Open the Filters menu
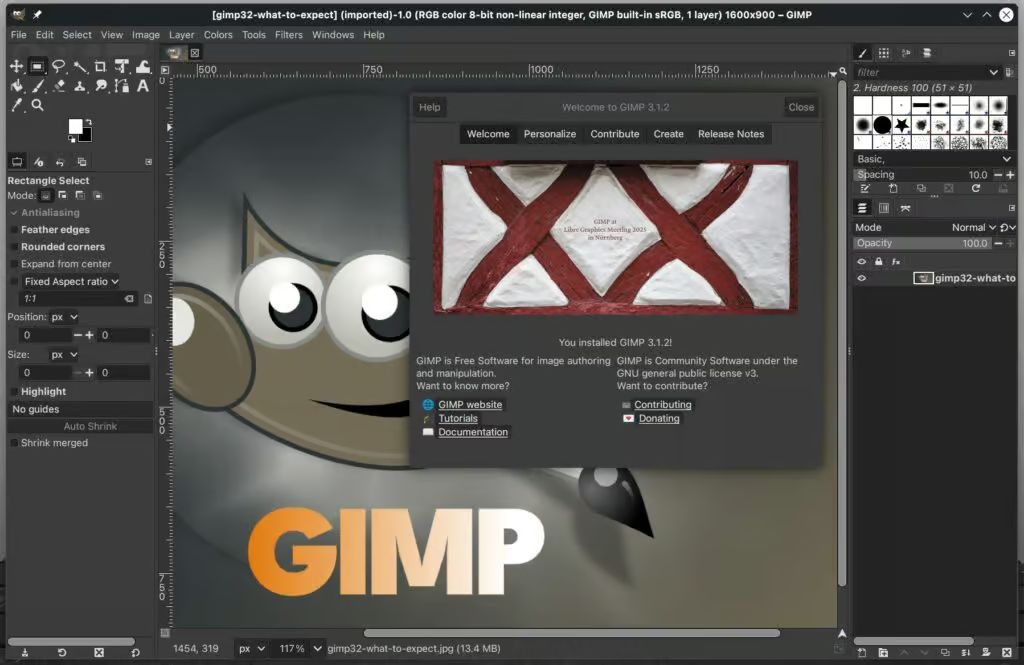1024x665 pixels. (288, 34)
